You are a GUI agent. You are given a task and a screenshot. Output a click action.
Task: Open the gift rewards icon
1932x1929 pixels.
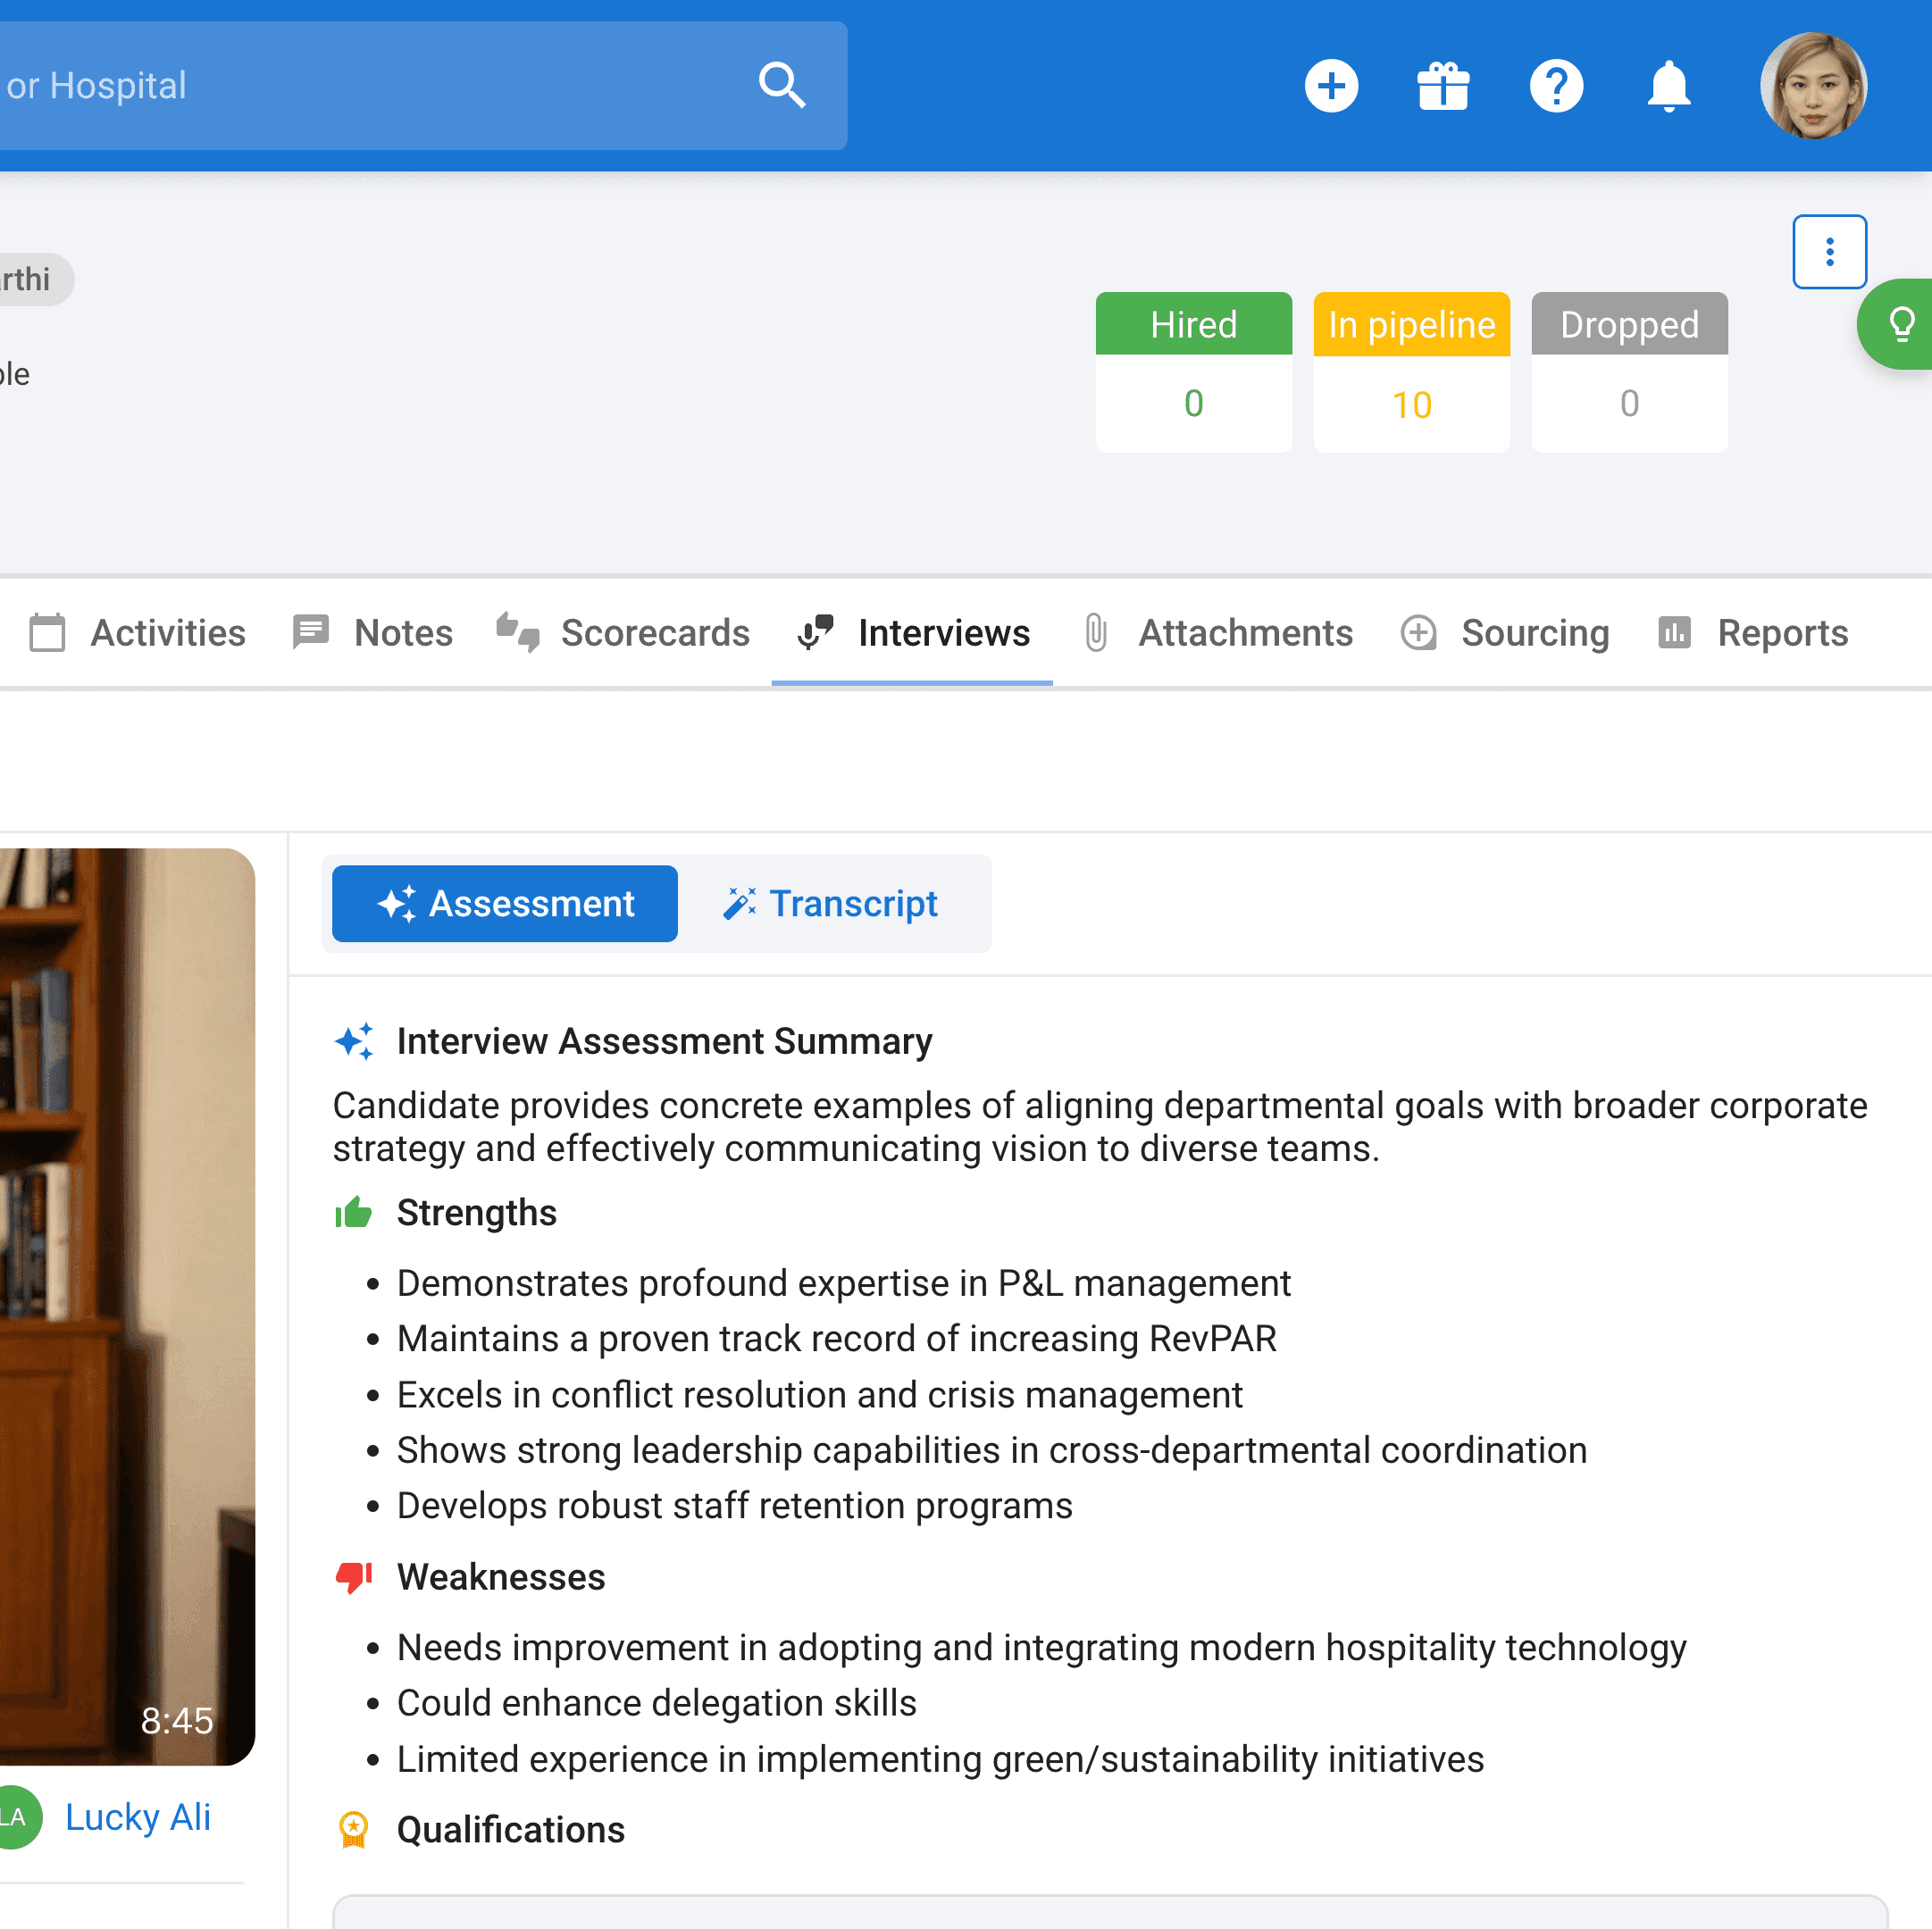click(1443, 86)
